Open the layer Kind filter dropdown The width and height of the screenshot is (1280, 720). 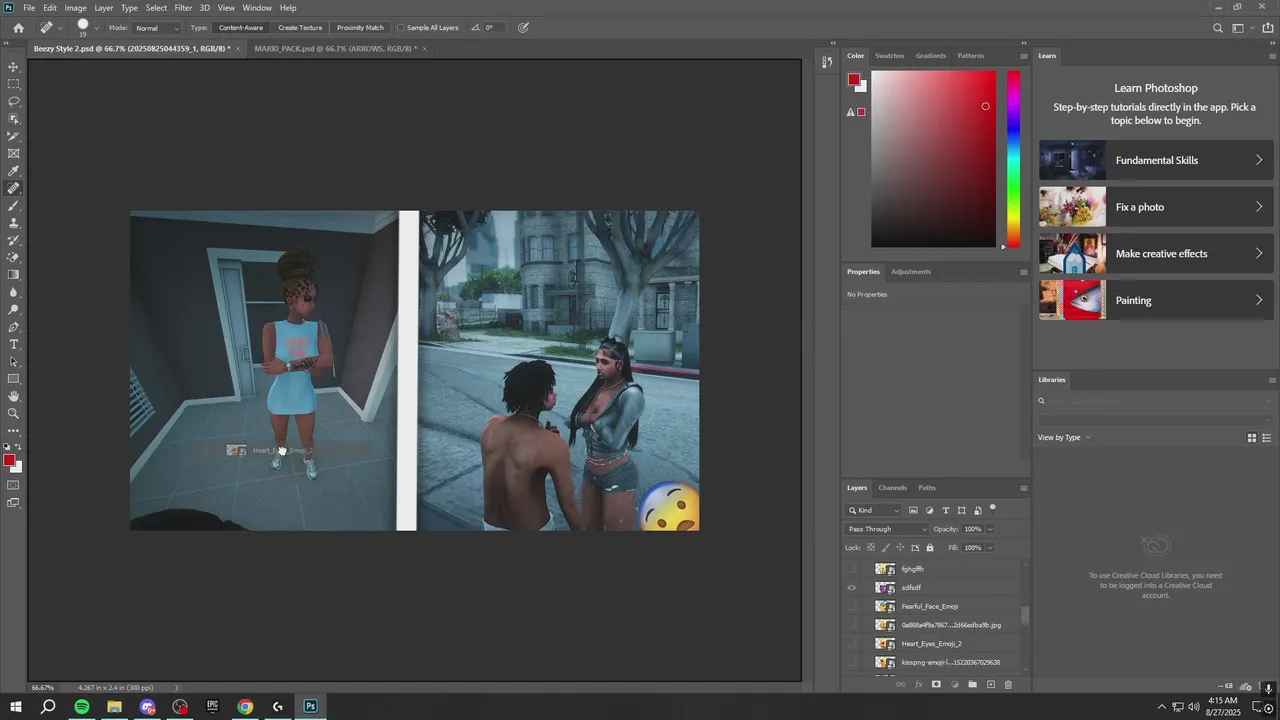[x=874, y=510]
